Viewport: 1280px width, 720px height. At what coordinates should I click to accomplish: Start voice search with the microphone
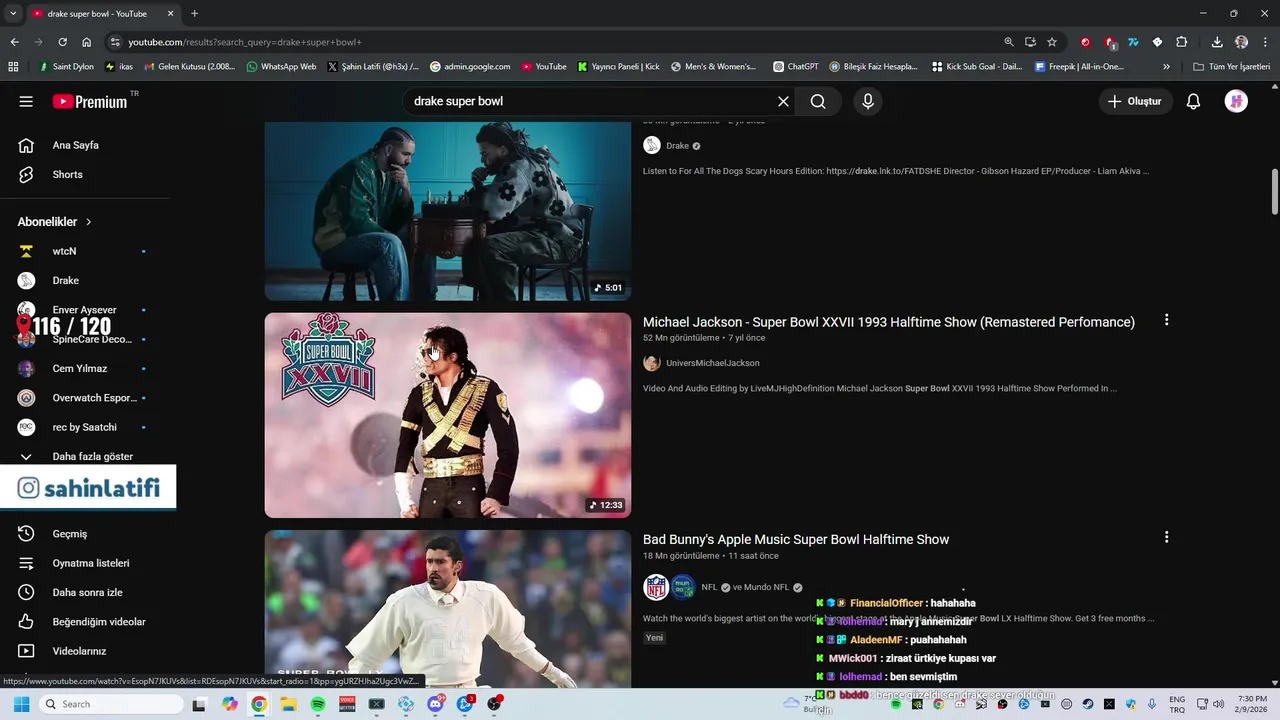tap(867, 101)
